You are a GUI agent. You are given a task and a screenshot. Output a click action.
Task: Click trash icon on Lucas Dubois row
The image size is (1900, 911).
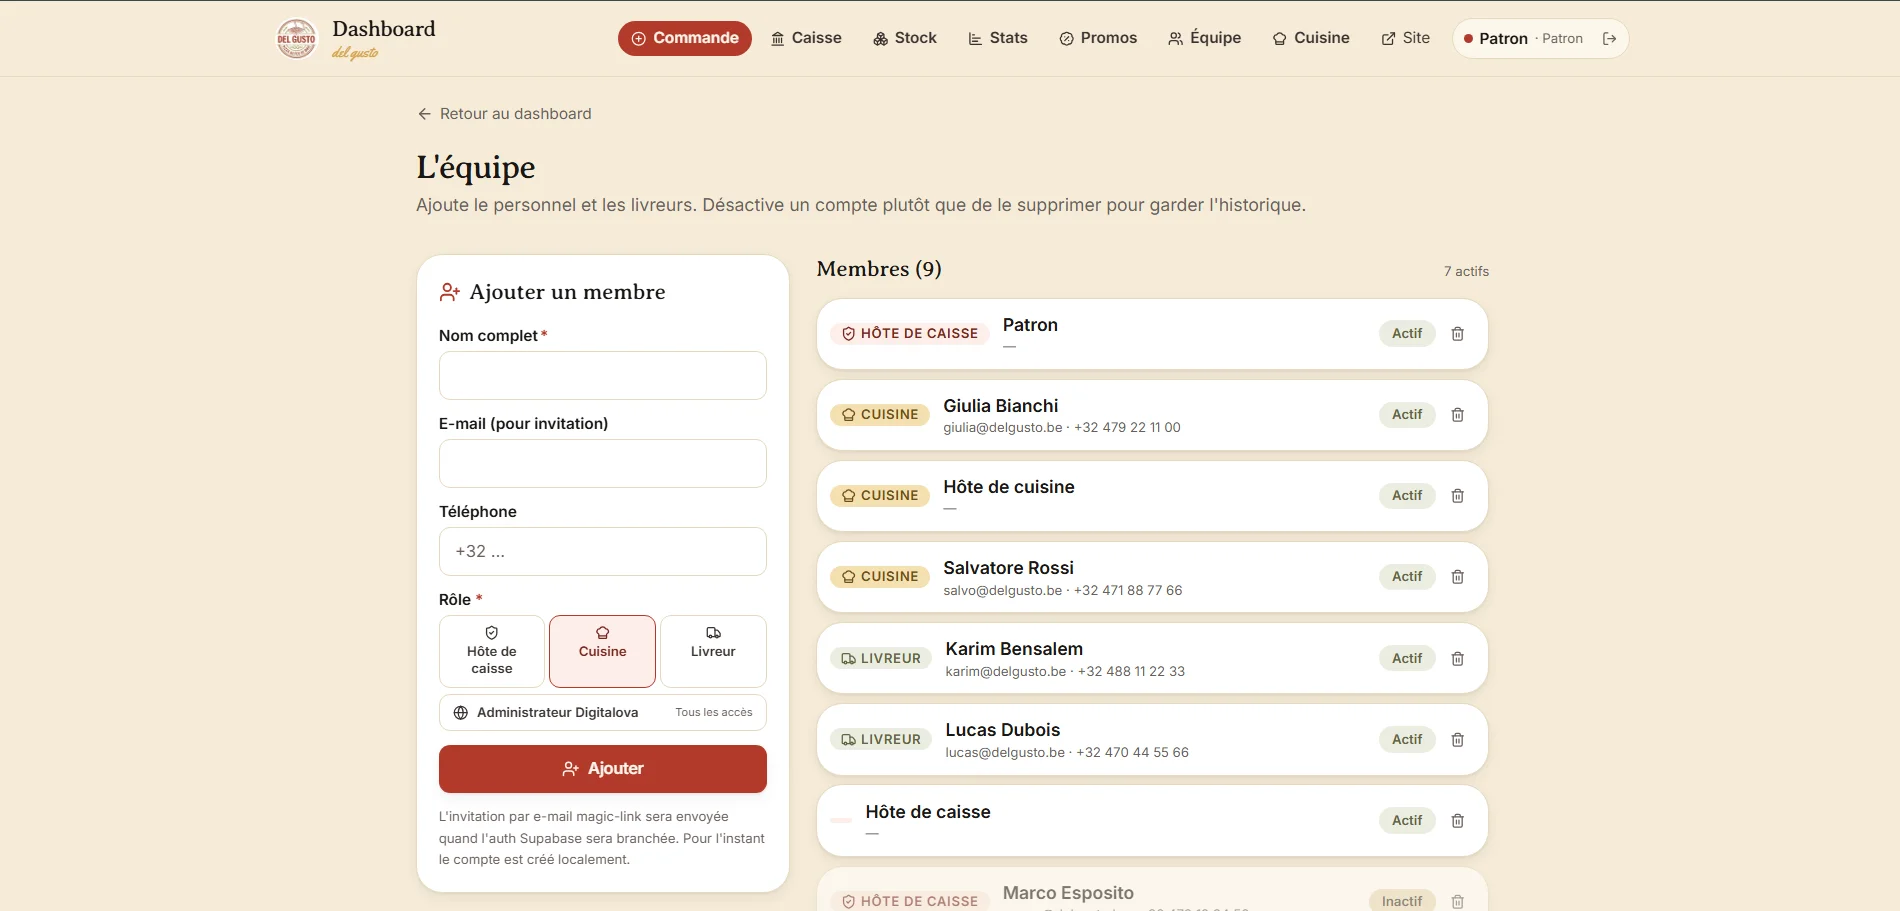point(1457,740)
